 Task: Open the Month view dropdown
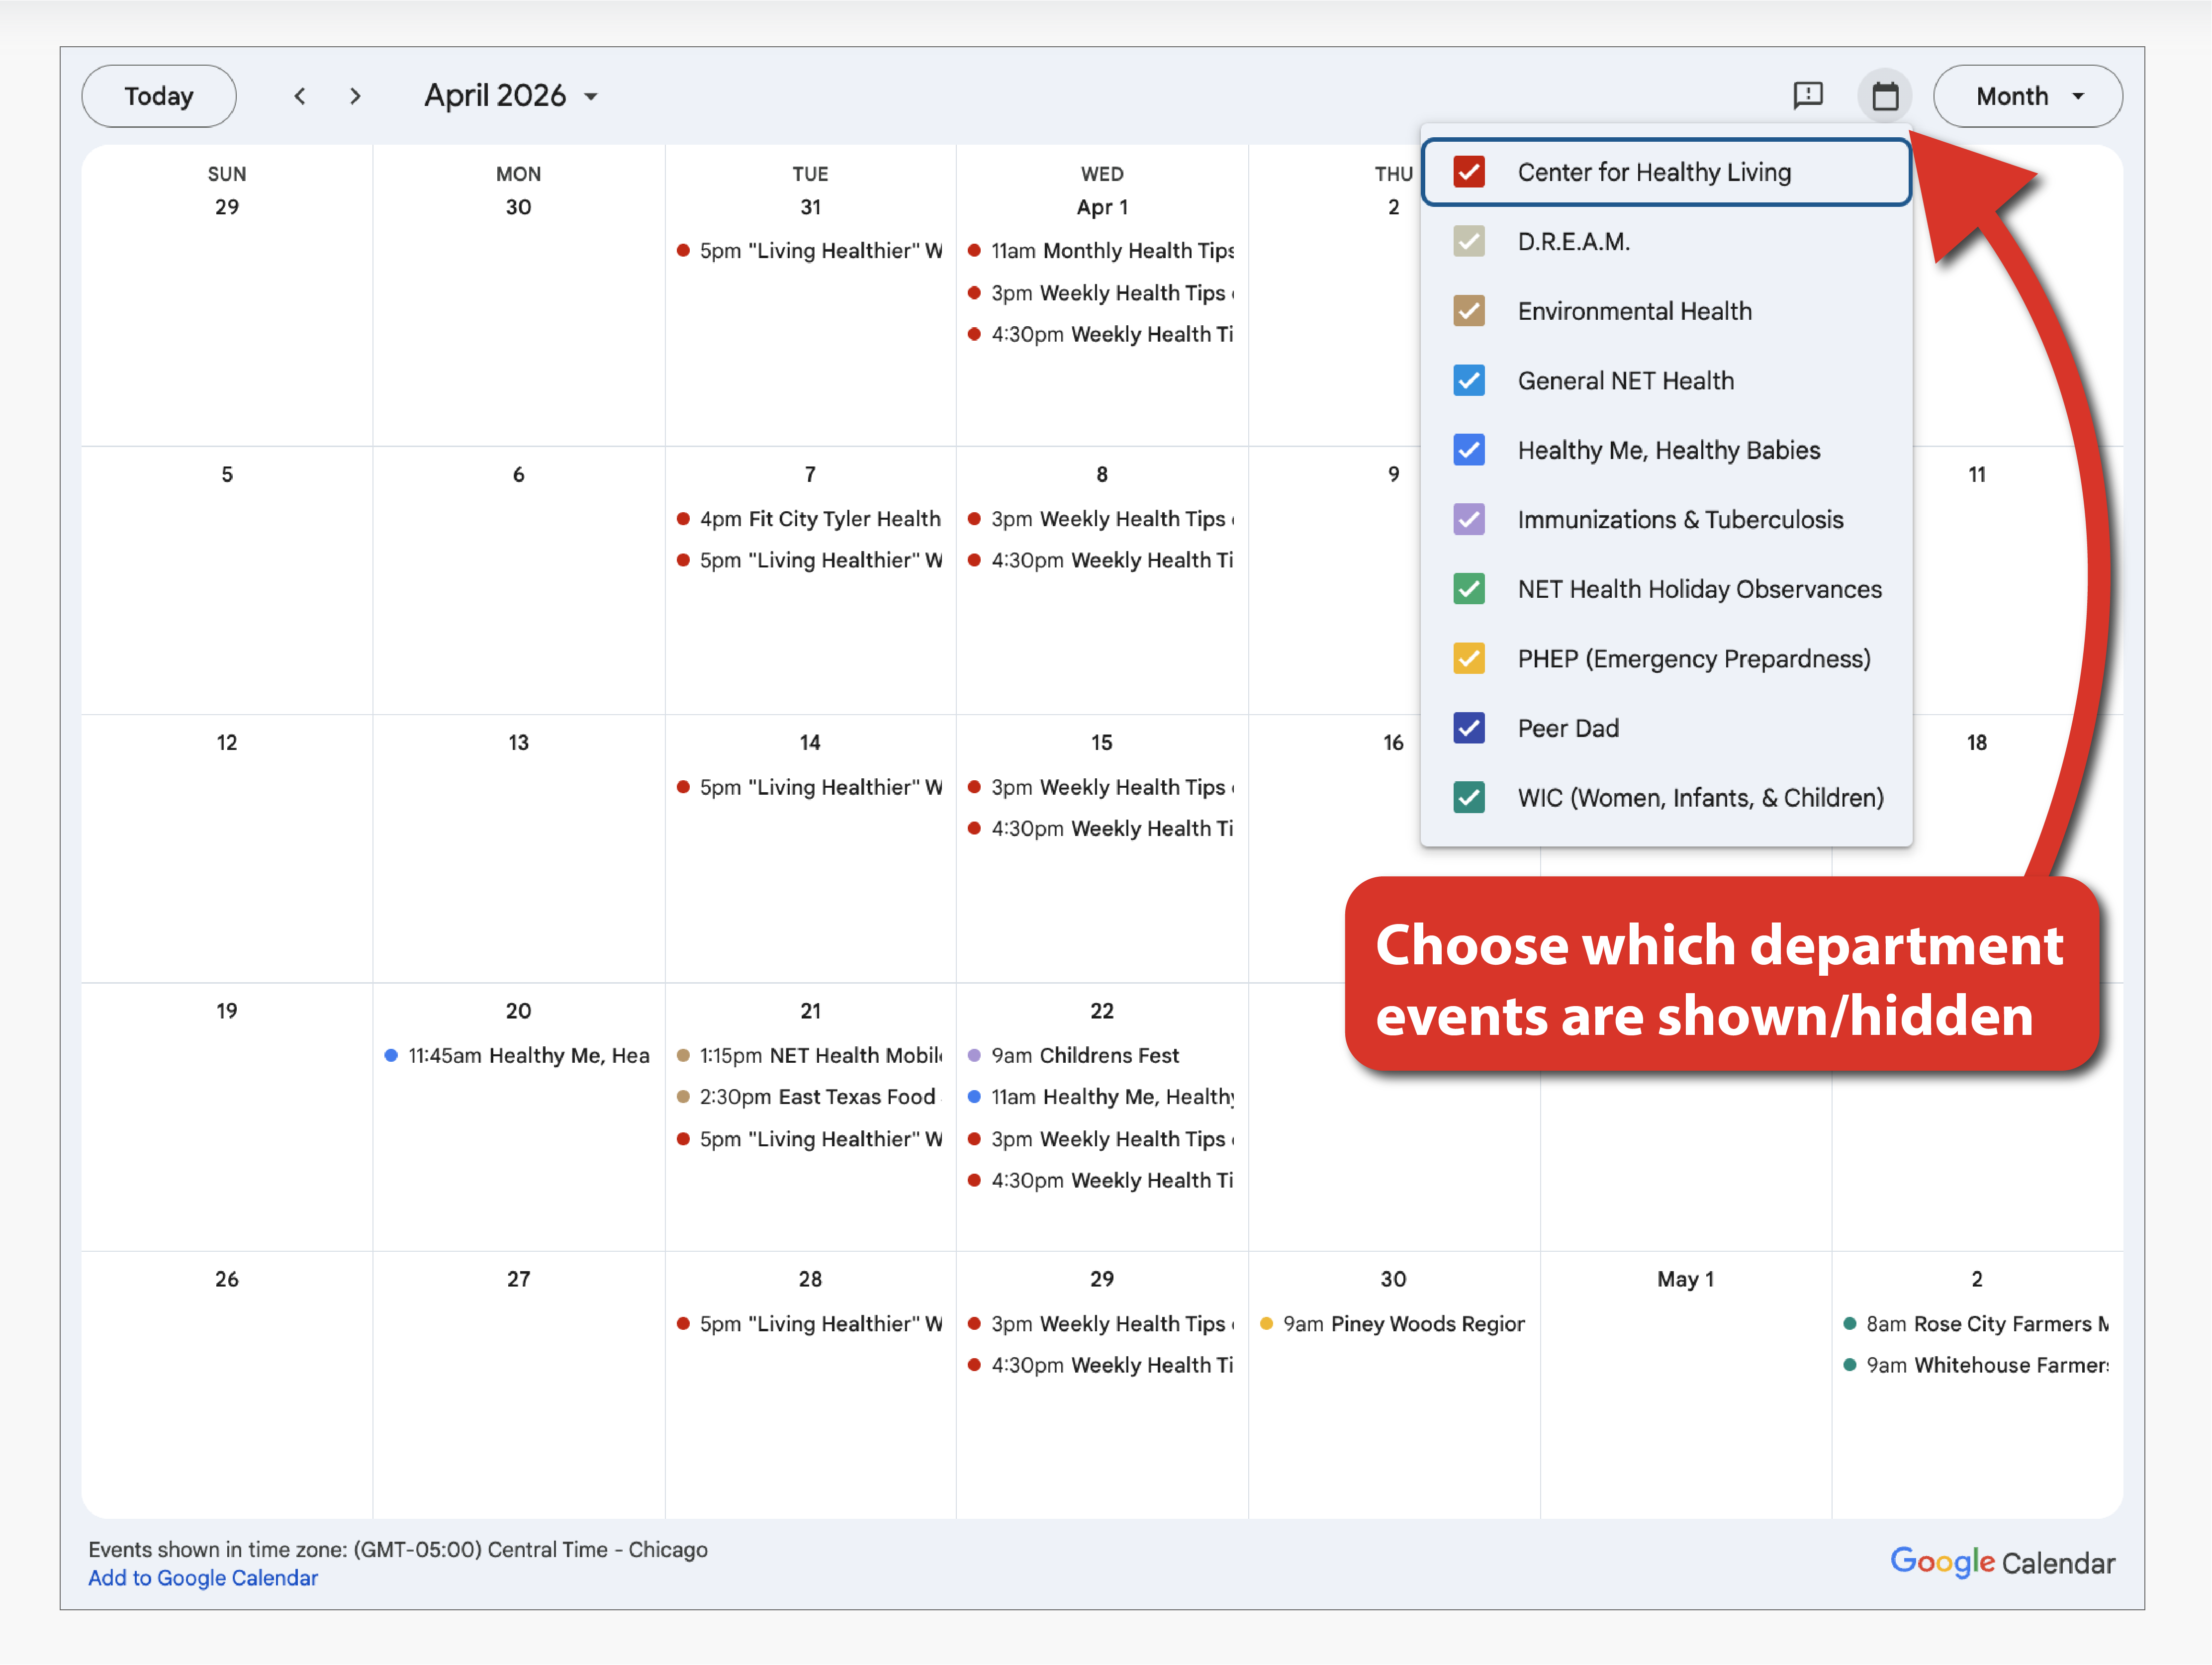(2027, 96)
